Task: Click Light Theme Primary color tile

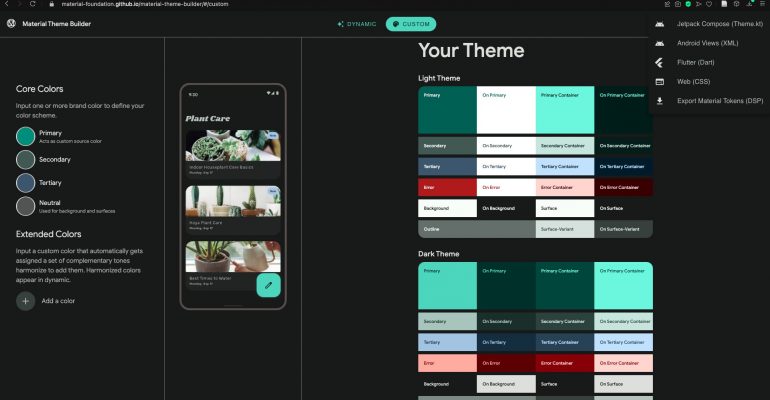Action: tap(447, 110)
